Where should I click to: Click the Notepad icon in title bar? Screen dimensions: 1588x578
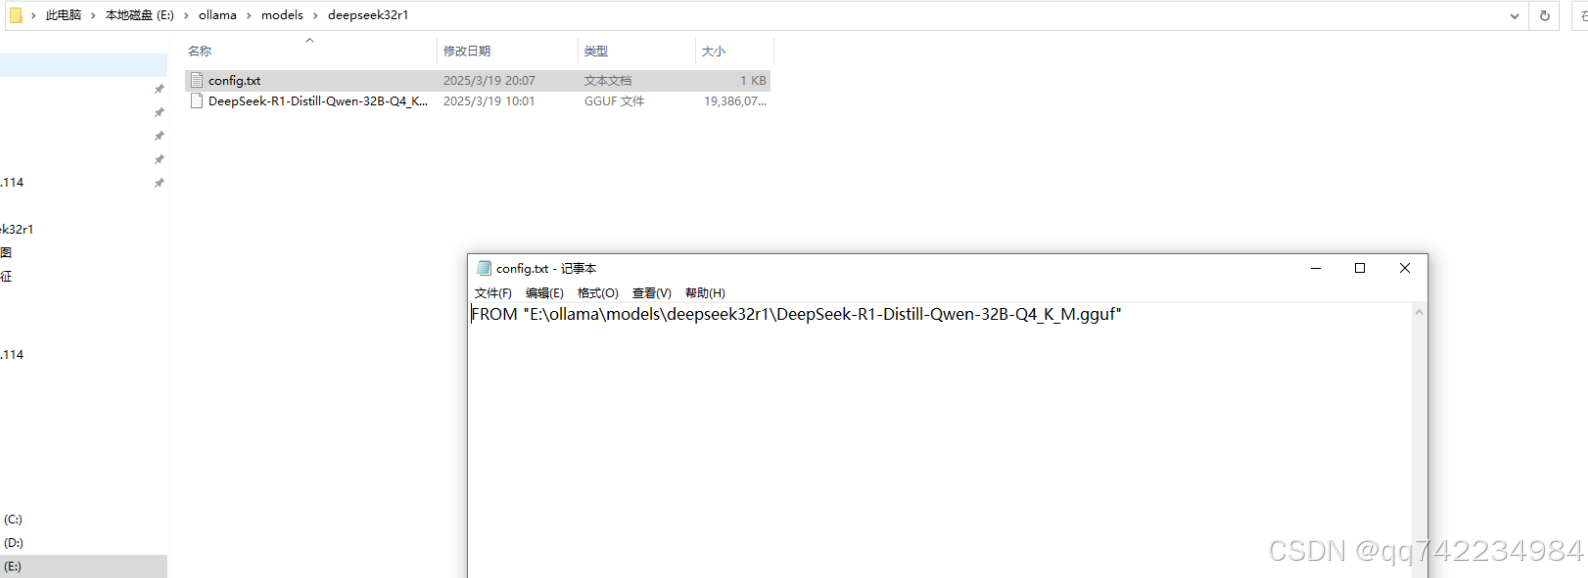pos(484,268)
